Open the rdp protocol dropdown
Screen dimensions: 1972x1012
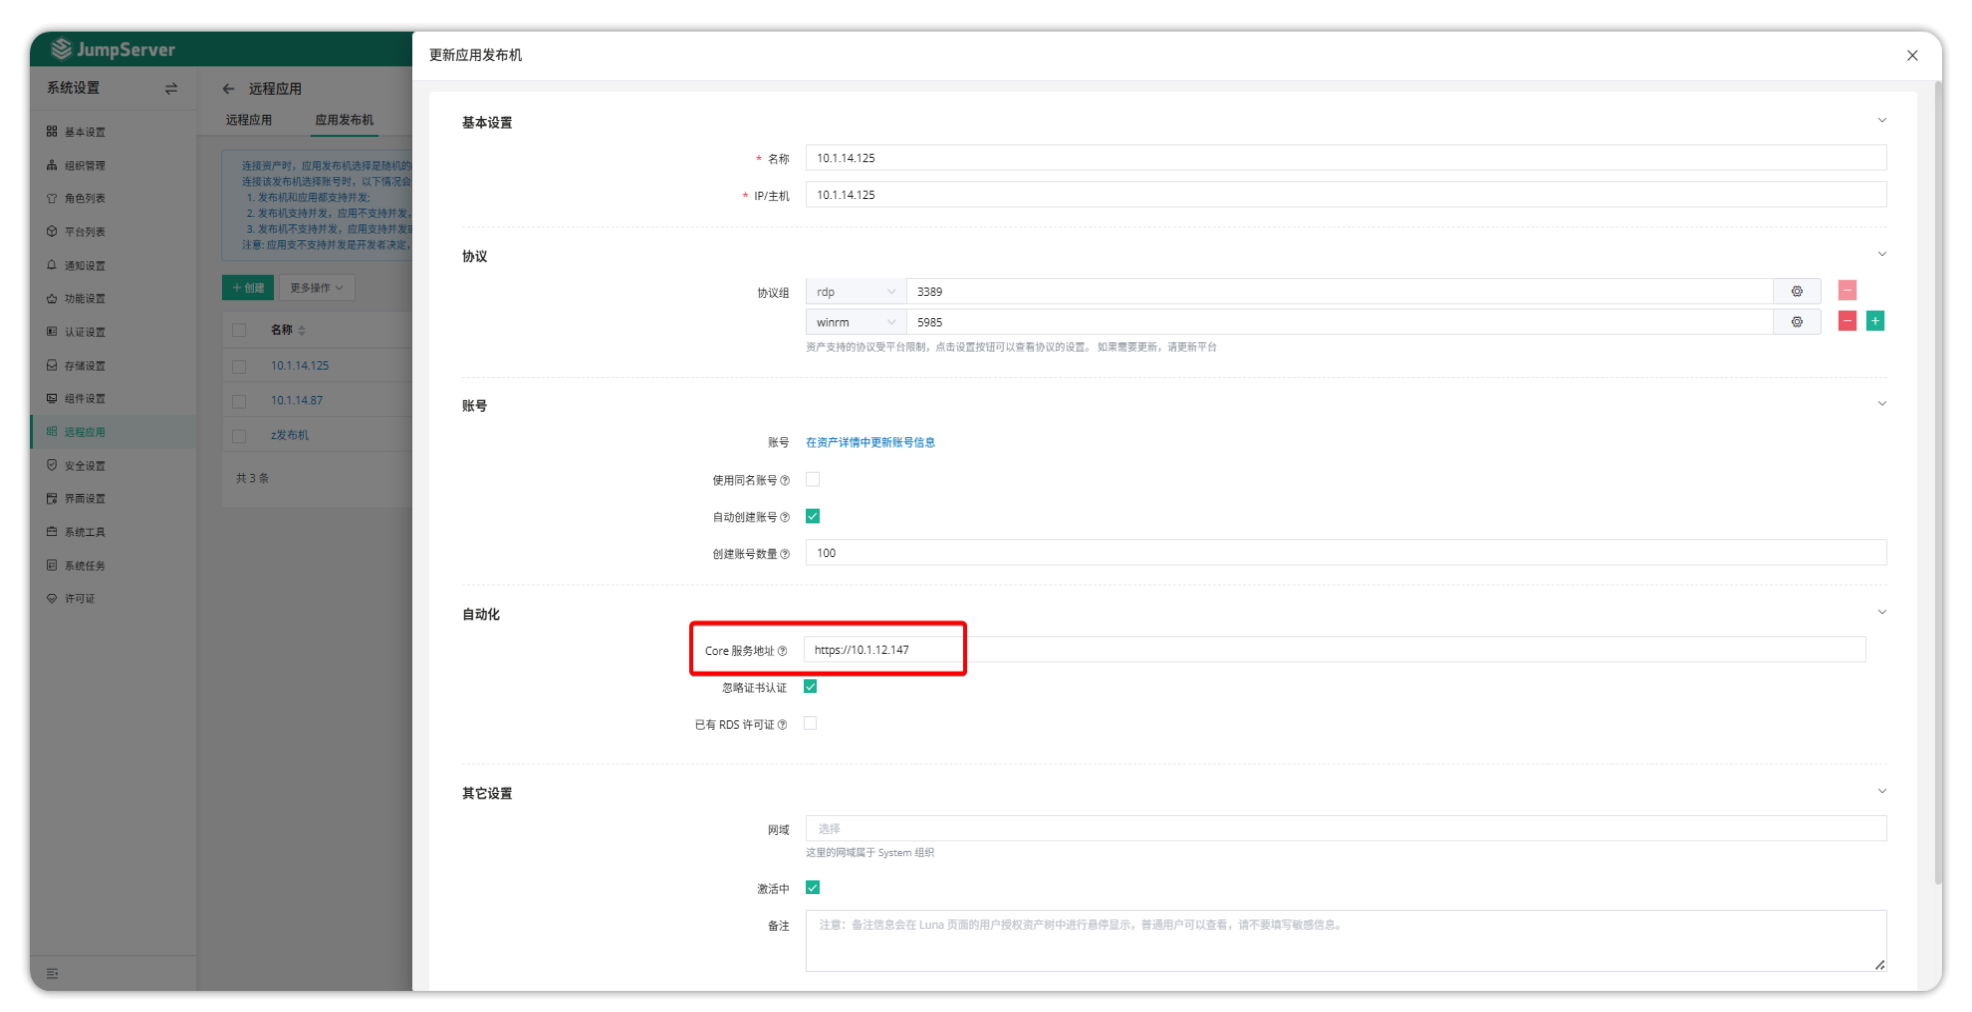tap(854, 292)
